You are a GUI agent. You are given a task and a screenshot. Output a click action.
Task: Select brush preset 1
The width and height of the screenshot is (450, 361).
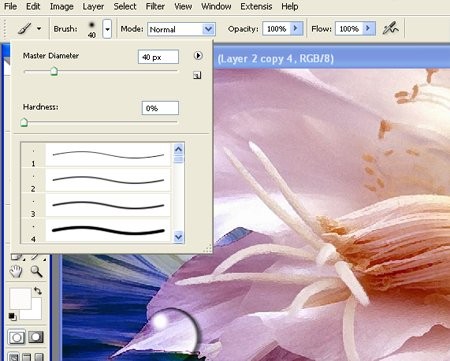coord(96,155)
